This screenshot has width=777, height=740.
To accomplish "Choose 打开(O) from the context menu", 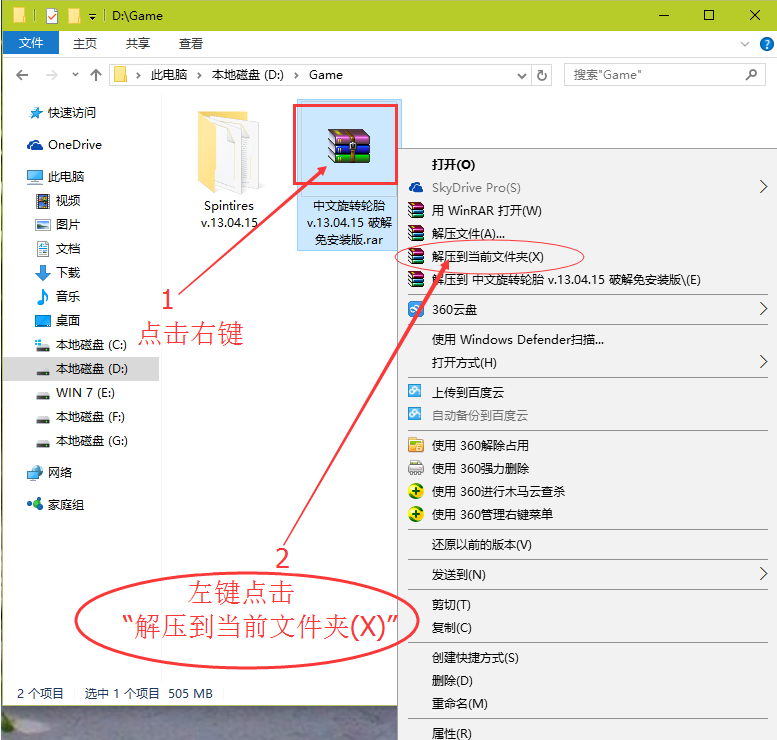I will coord(588,165).
